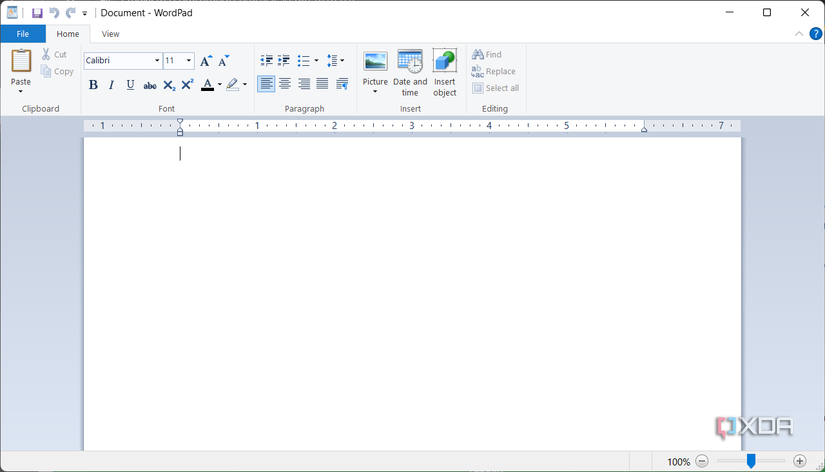
Task: Insert a Picture using picture icon
Action: [x=375, y=62]
